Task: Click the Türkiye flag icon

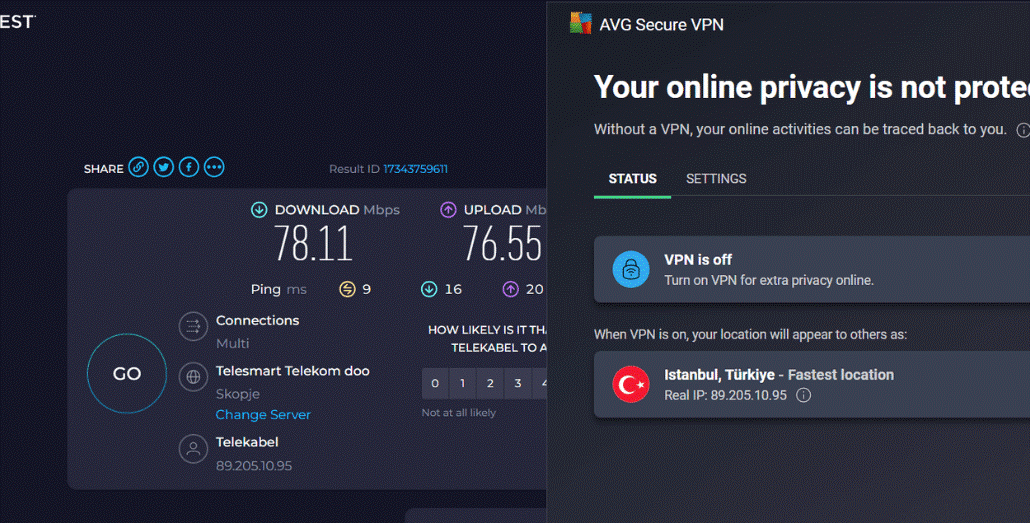Action: (631, 384)
